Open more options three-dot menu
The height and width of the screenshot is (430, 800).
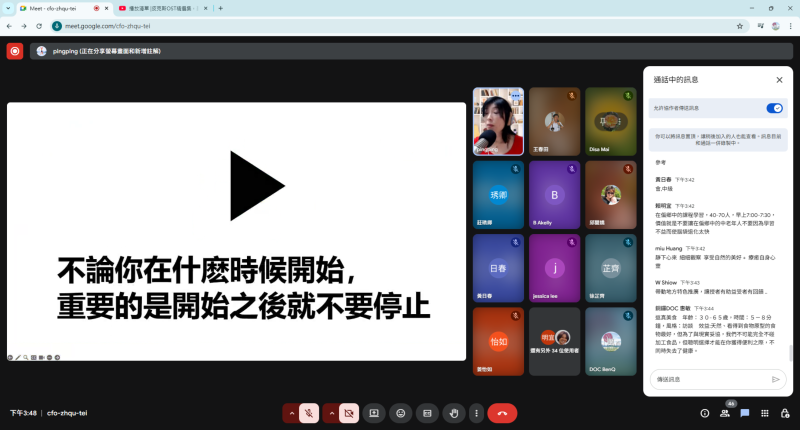pyautogui.click(x=476, y=413)
